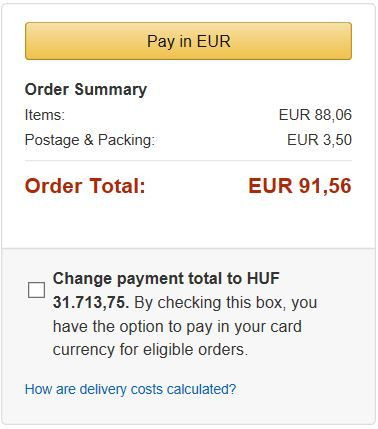Select the HUF amount 31.713,75
This screenshot has height=429, width=378.
coord(91,303)
